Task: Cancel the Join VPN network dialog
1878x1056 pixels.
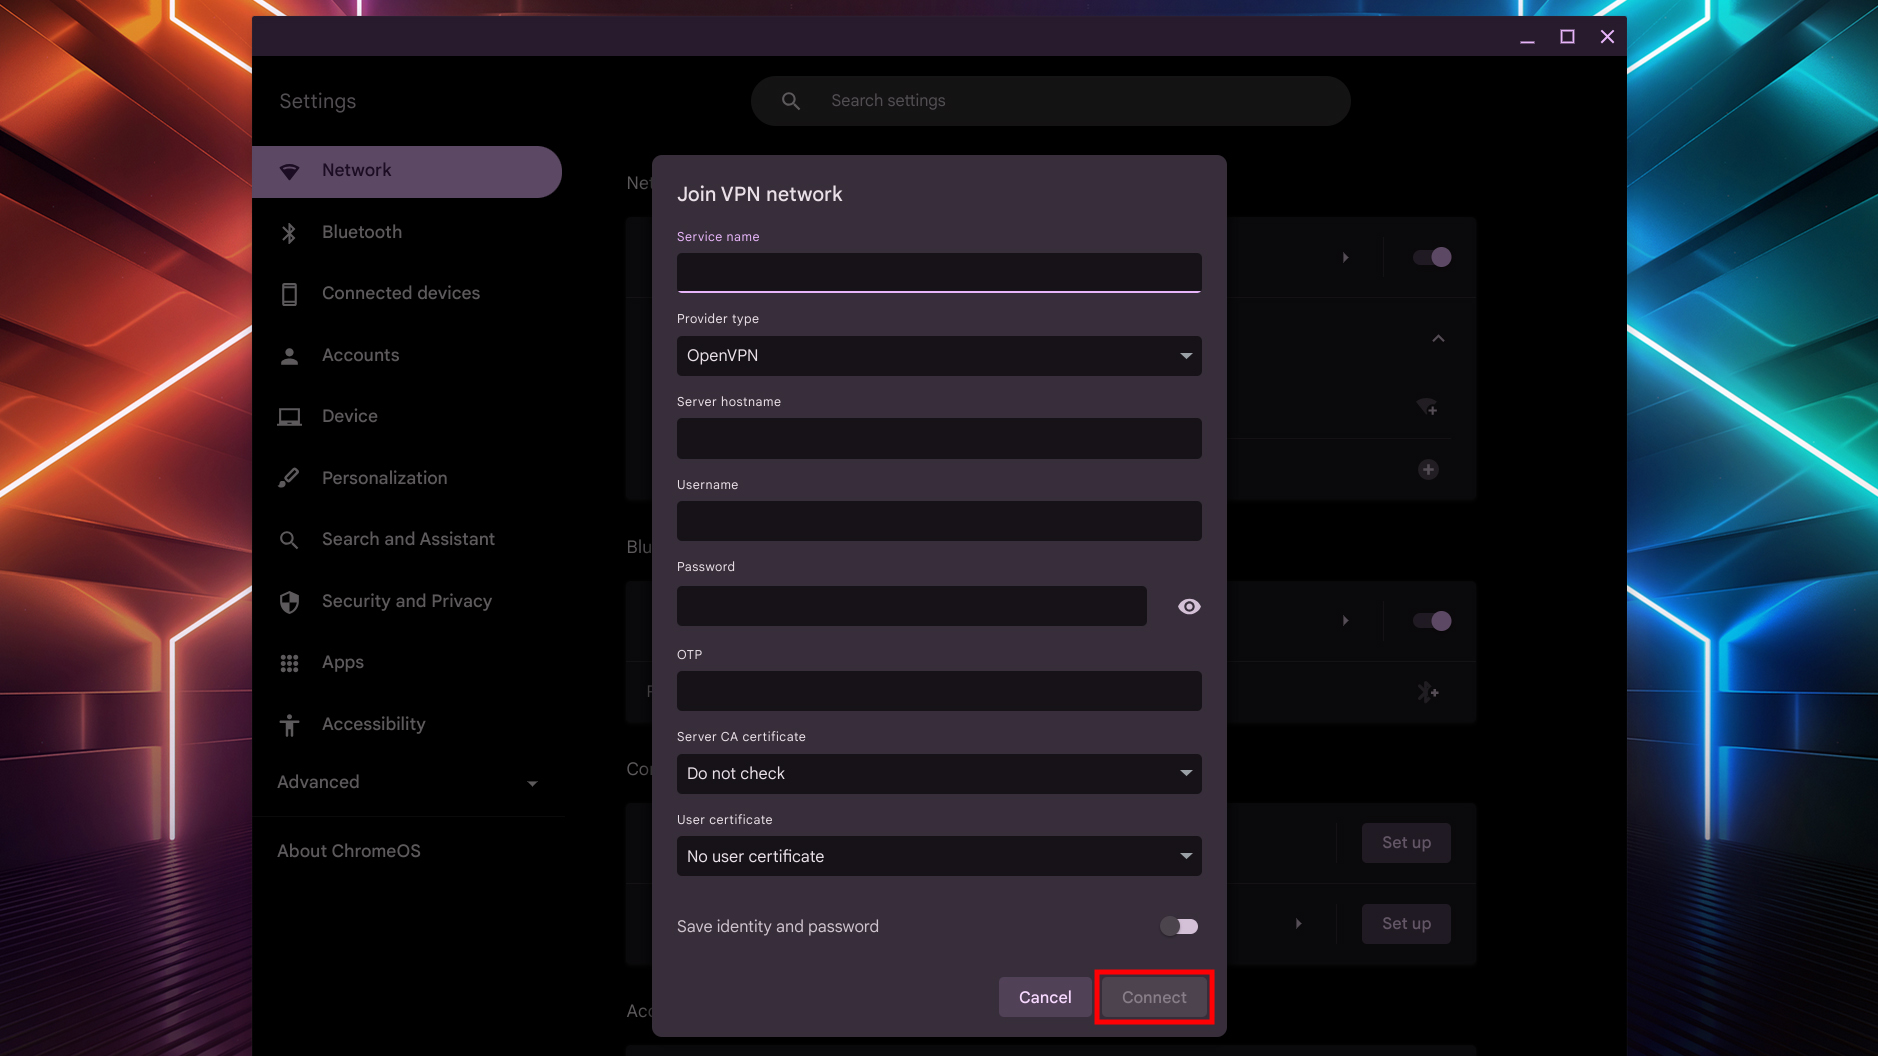Action: [1045, 997]
